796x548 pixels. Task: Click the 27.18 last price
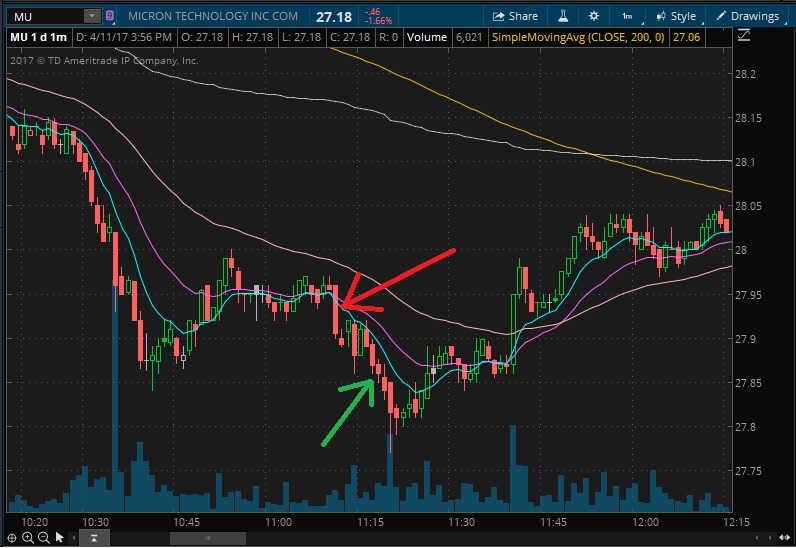pyautogui.click(x=334, y=17)
